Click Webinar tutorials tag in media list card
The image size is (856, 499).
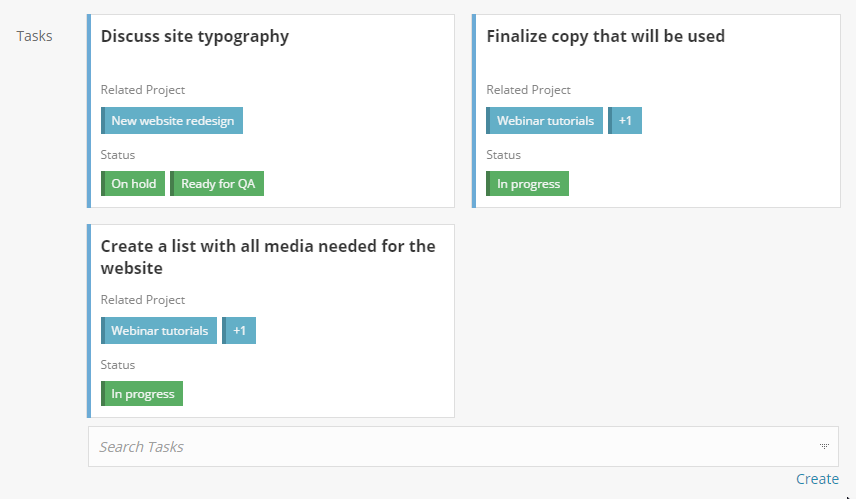click(x=159, y=331)
